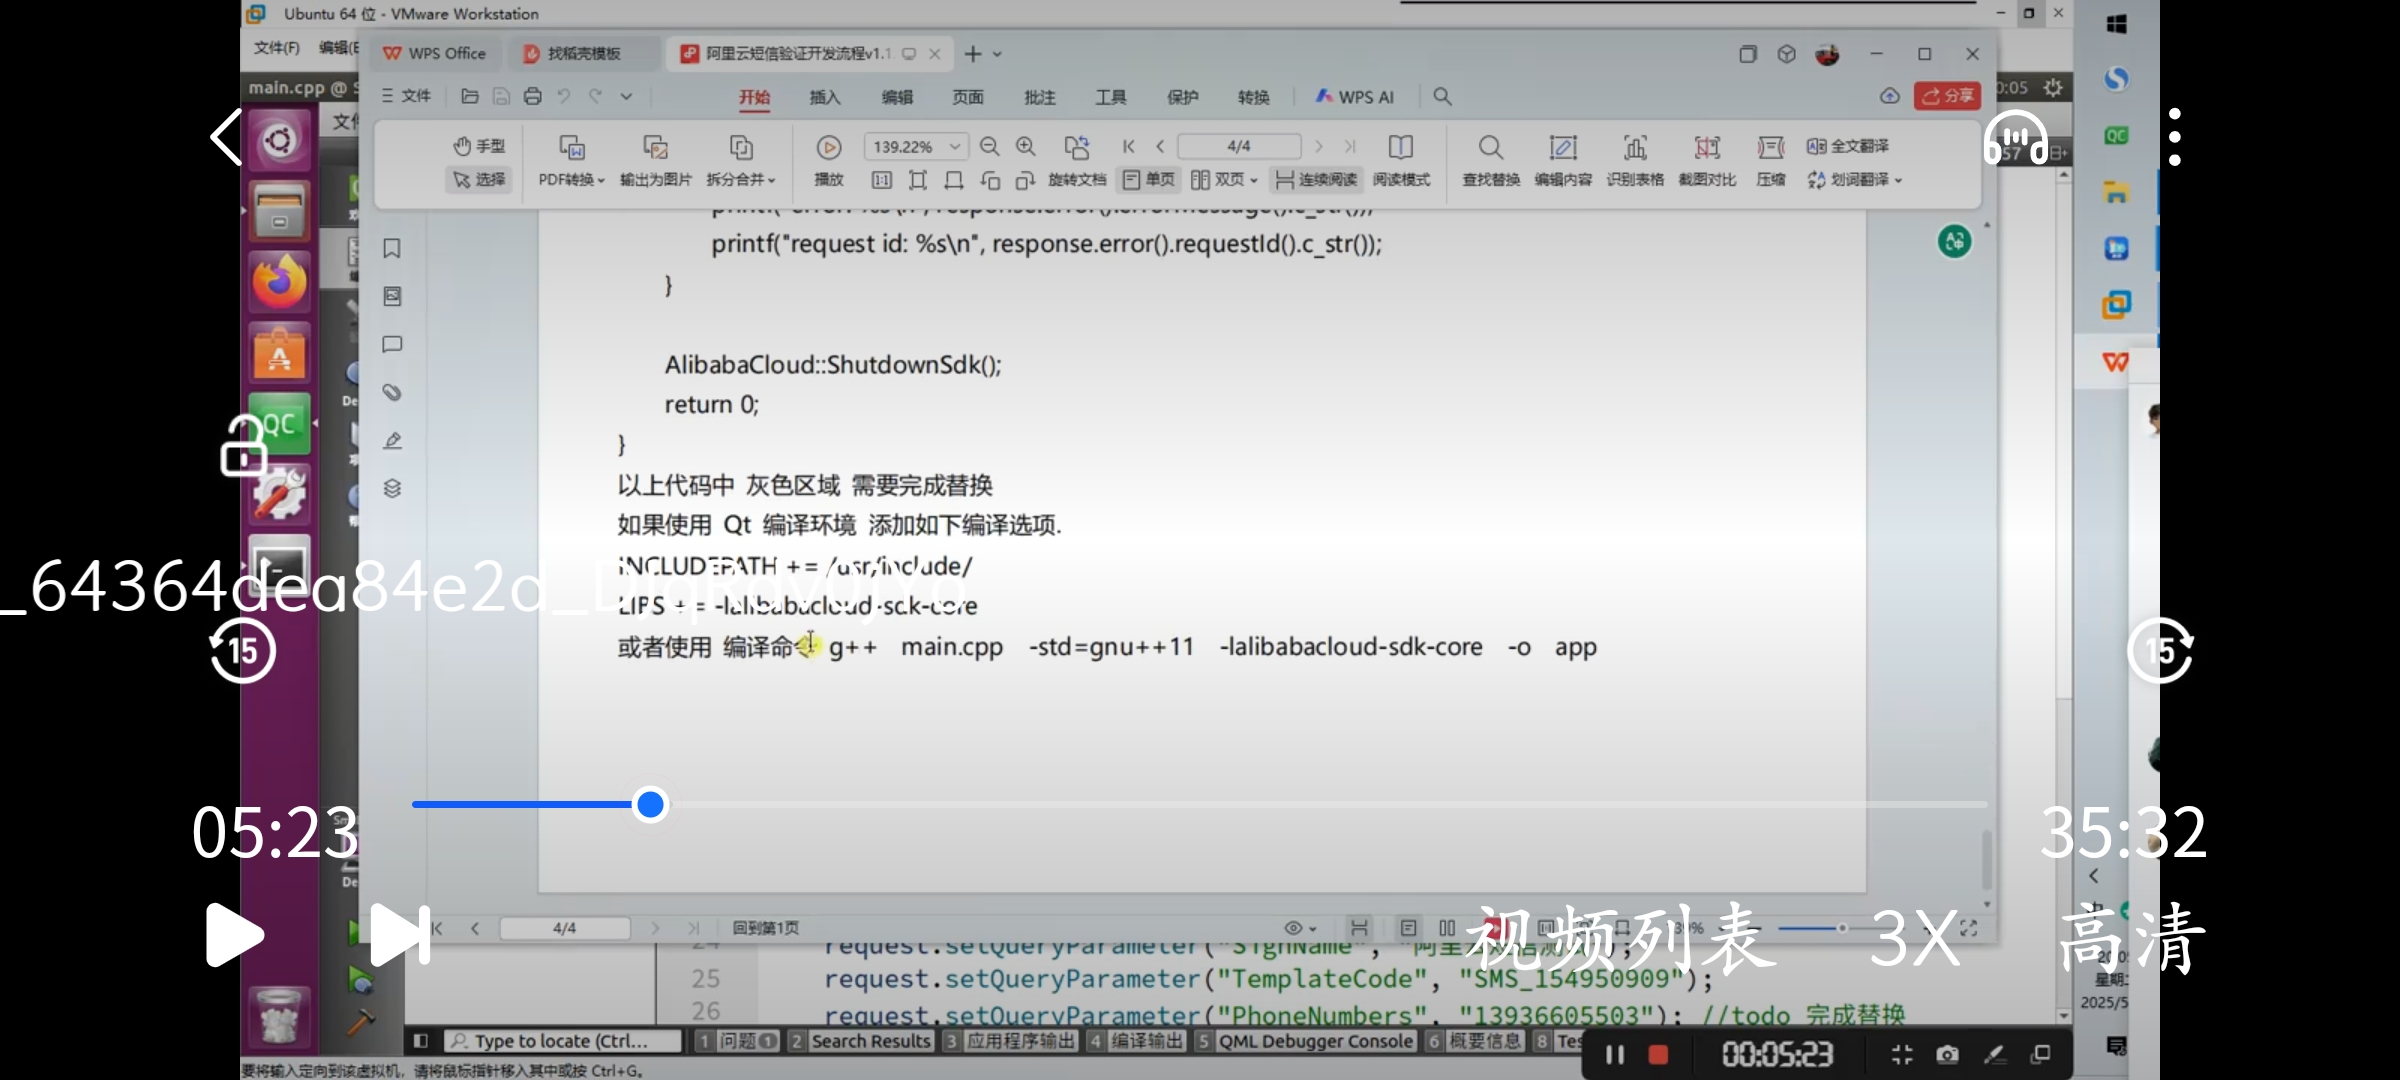Open the 插入 ribbon tab
The width and height of the screenshot is (2400, 1080).
(824, 97)
